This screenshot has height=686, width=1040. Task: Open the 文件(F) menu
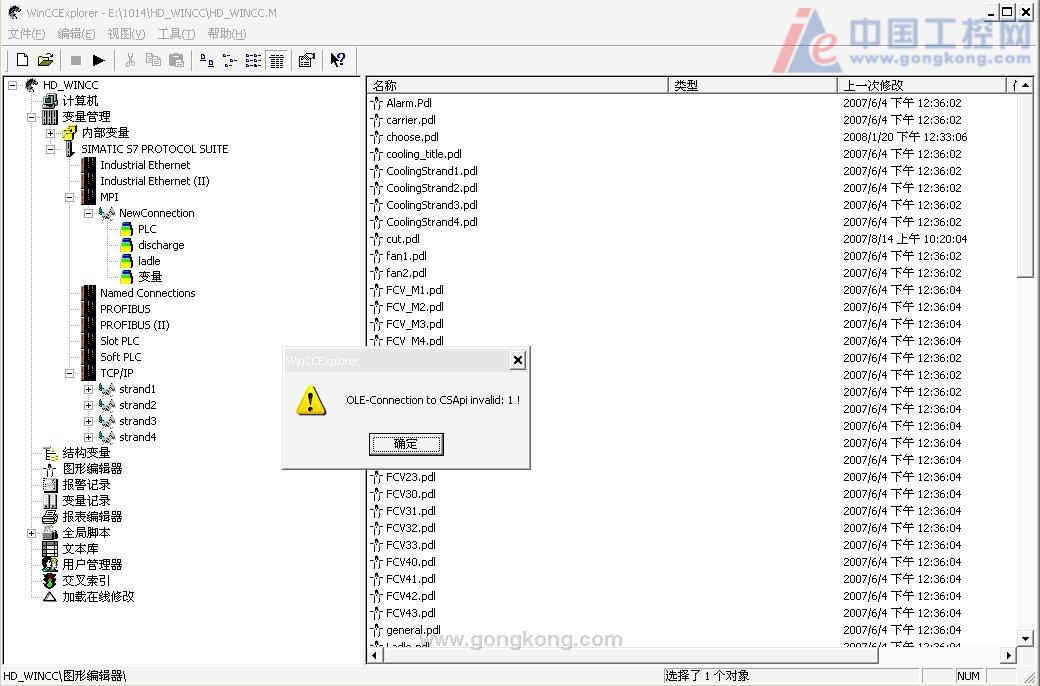(x=27, y=34)
